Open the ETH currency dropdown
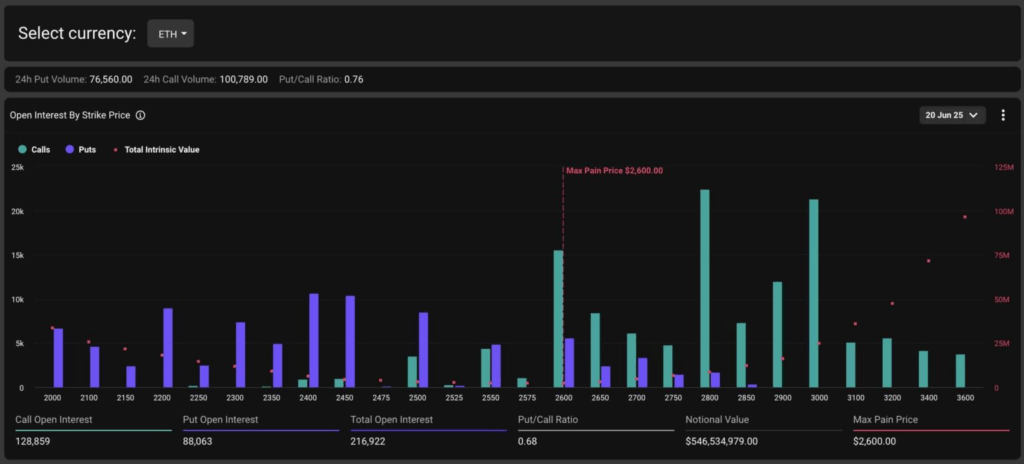1024x464 pixels. [170, 34]
